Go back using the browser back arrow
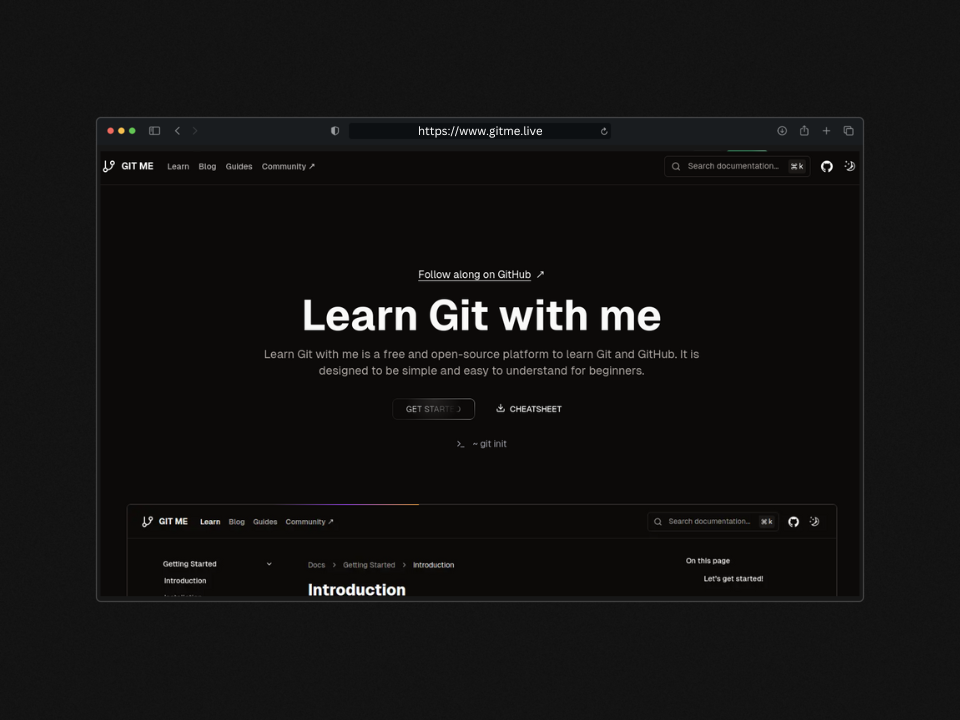 178,131
